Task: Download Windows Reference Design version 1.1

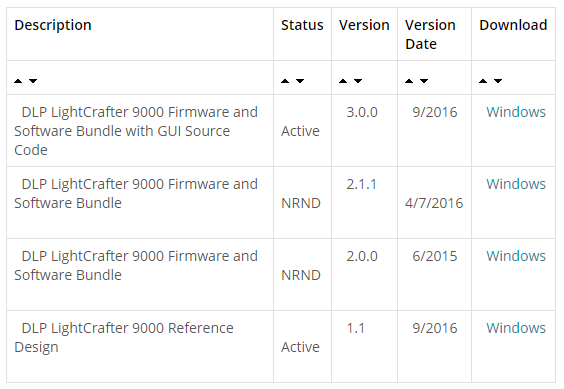Action: 516,328
